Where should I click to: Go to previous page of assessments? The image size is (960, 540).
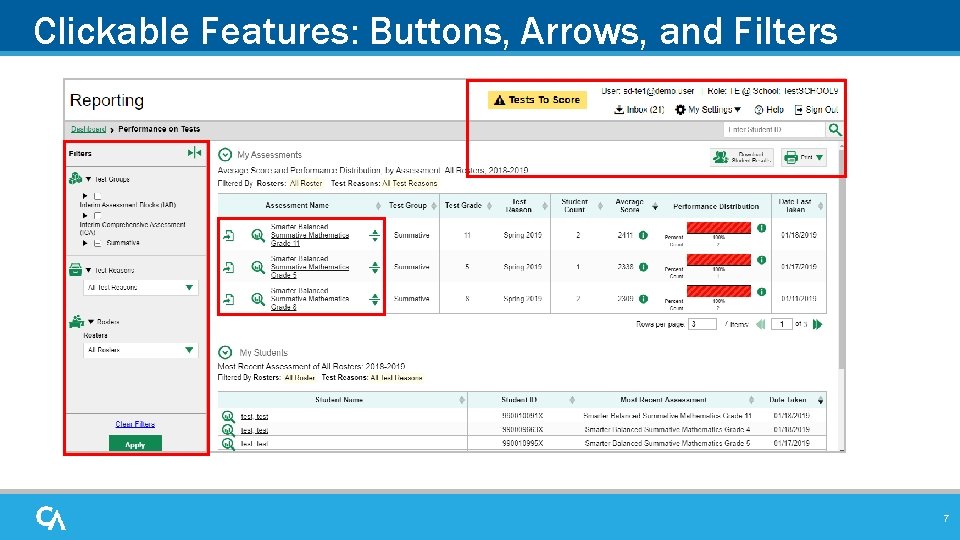point(761,324)
